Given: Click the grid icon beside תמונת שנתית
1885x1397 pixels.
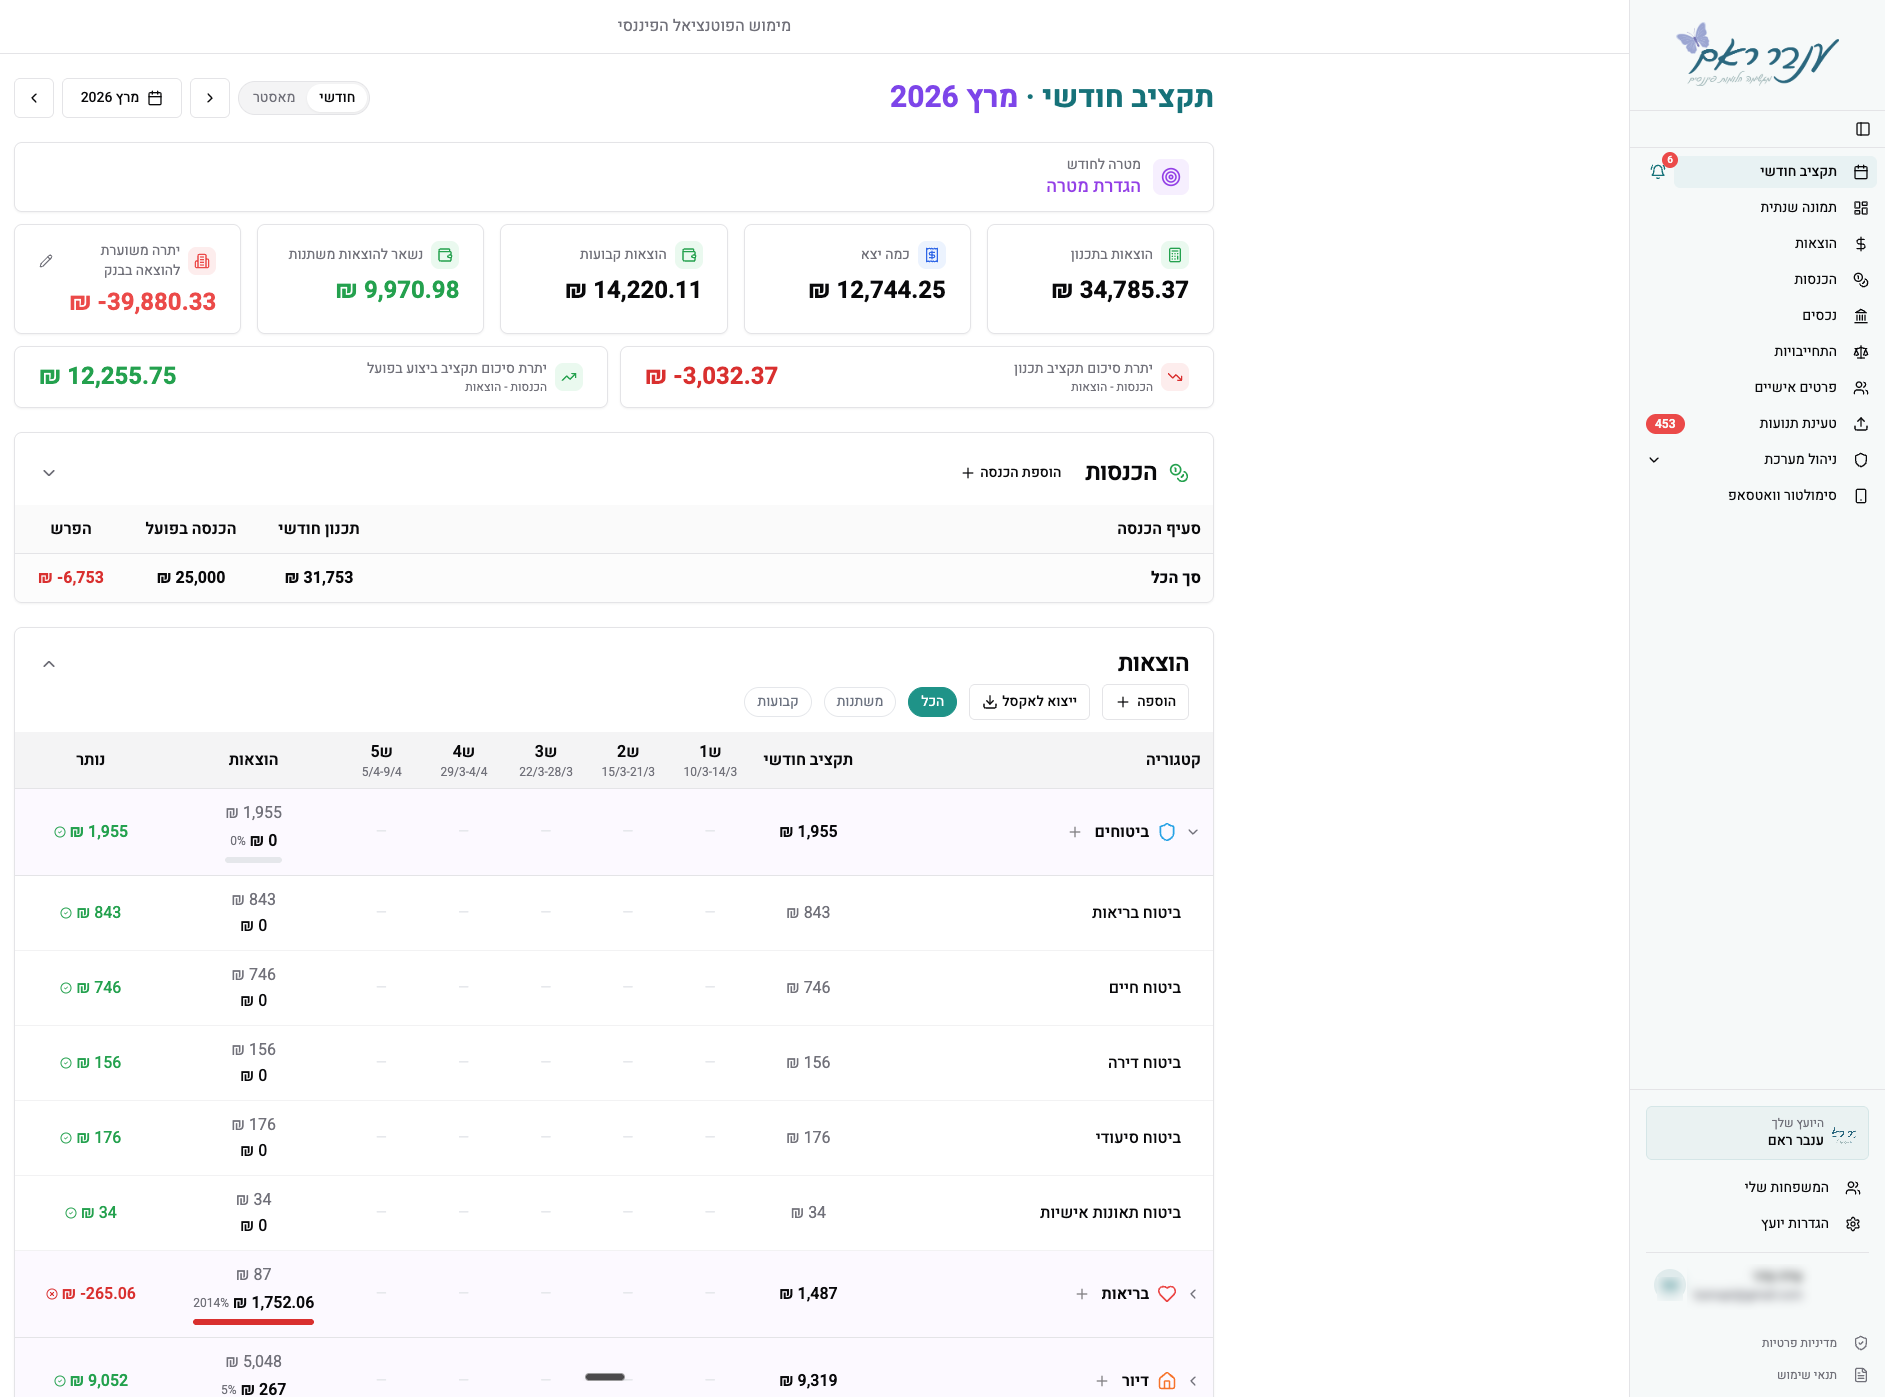Looking at the screenshot, I should (x=1861, y=208).
